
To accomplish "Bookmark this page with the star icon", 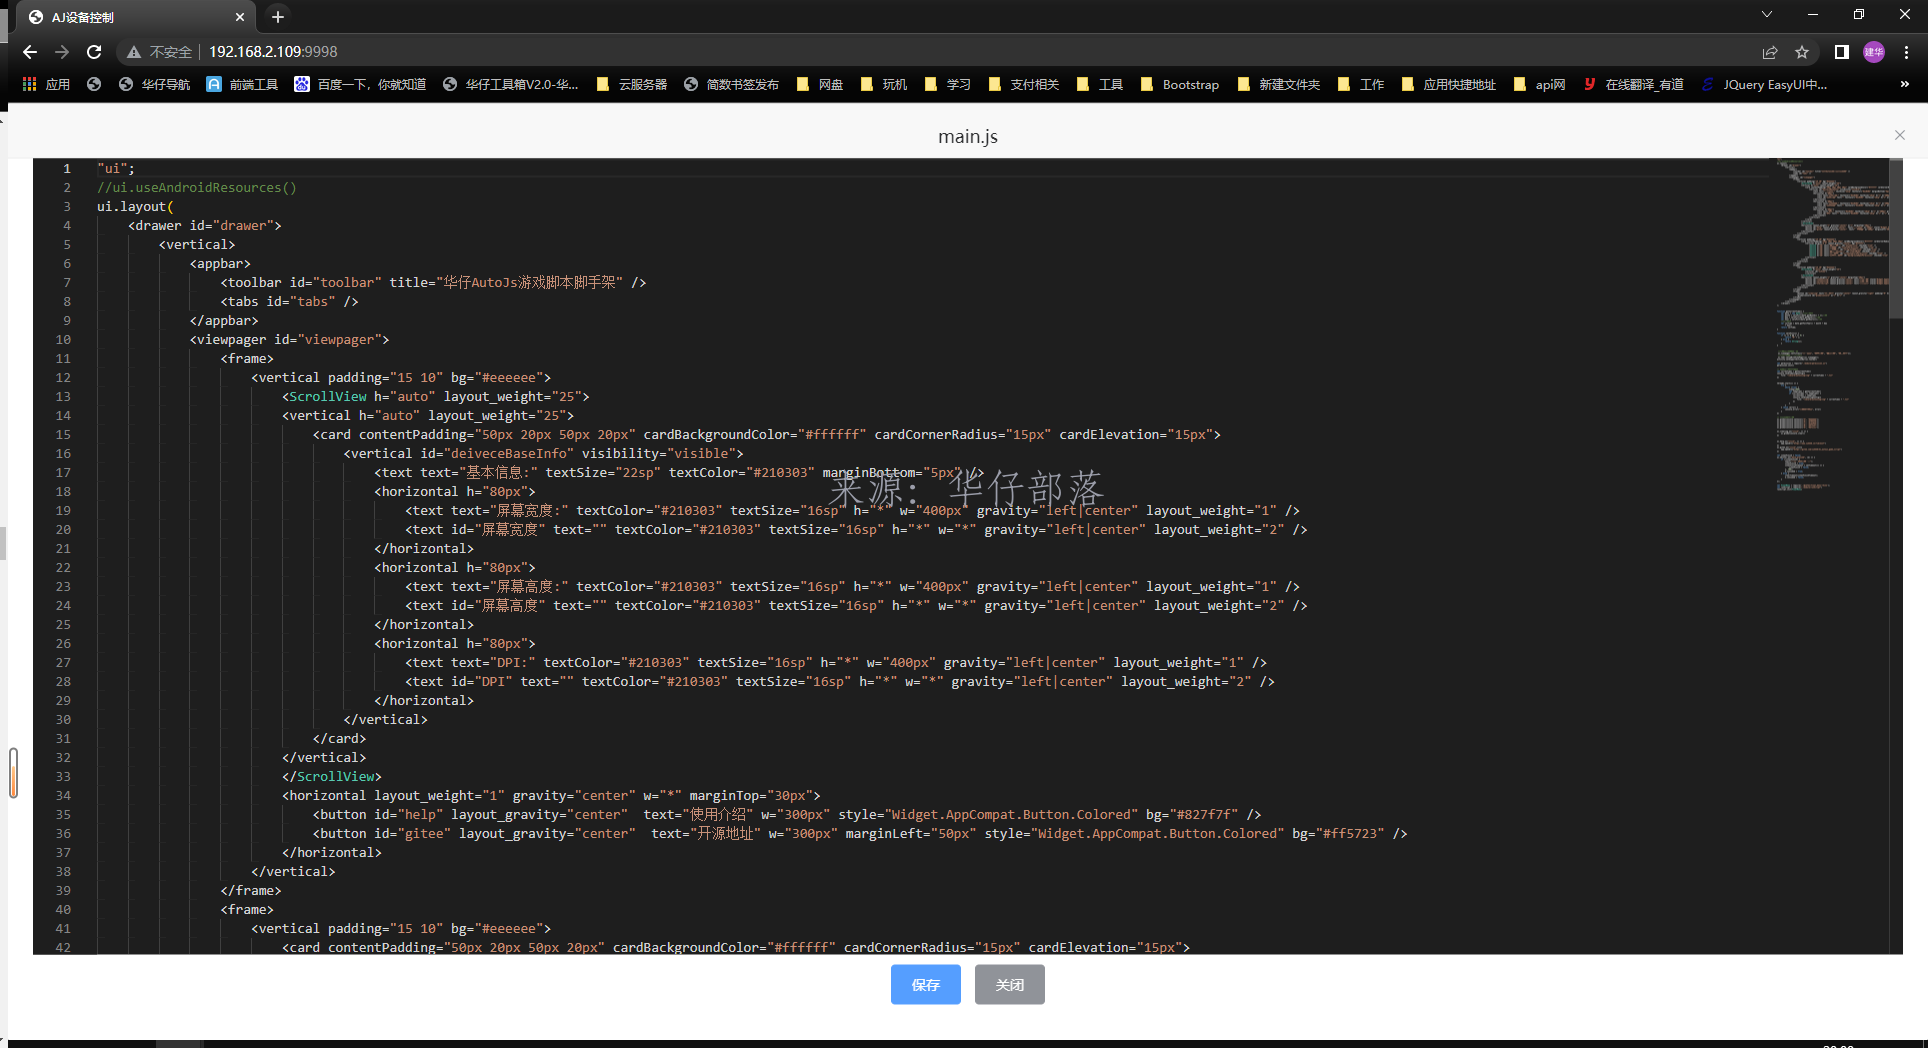I will 1802,52.
